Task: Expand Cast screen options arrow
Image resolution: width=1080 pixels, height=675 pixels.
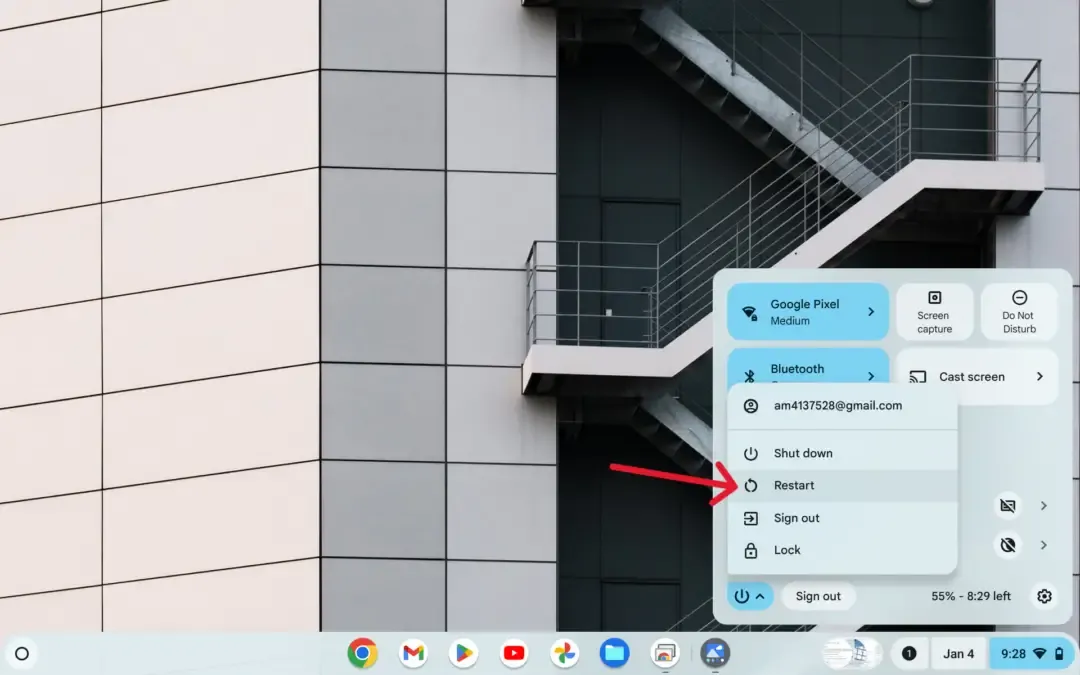Action: pos(1039,377)
